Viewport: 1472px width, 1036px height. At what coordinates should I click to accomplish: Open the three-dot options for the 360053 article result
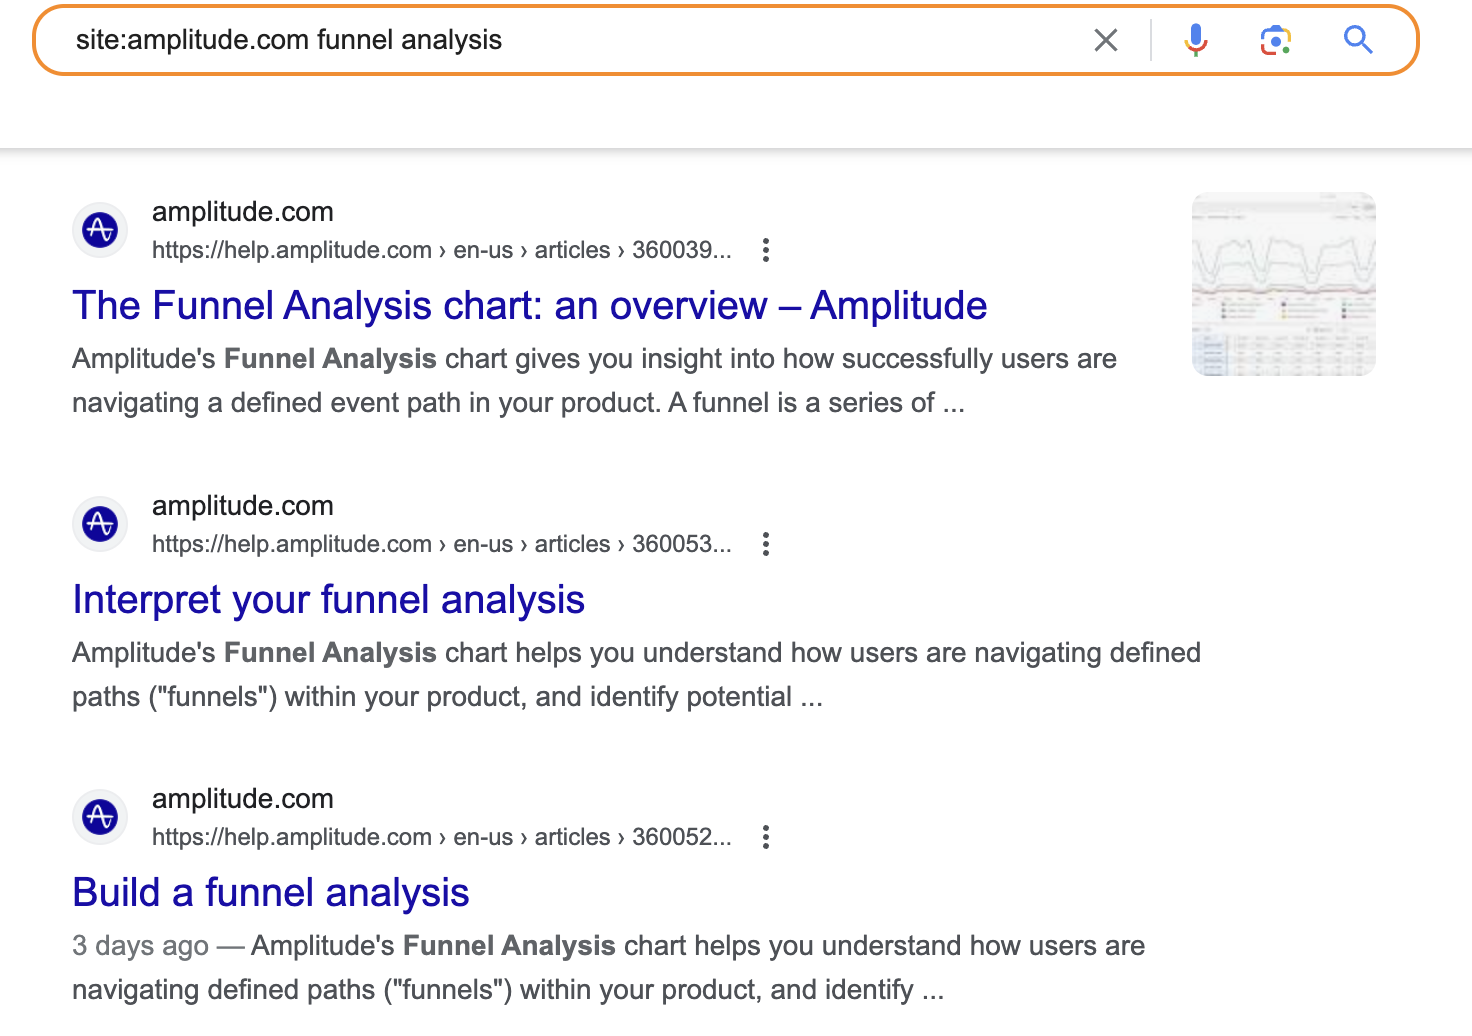(x=766, y=544)
